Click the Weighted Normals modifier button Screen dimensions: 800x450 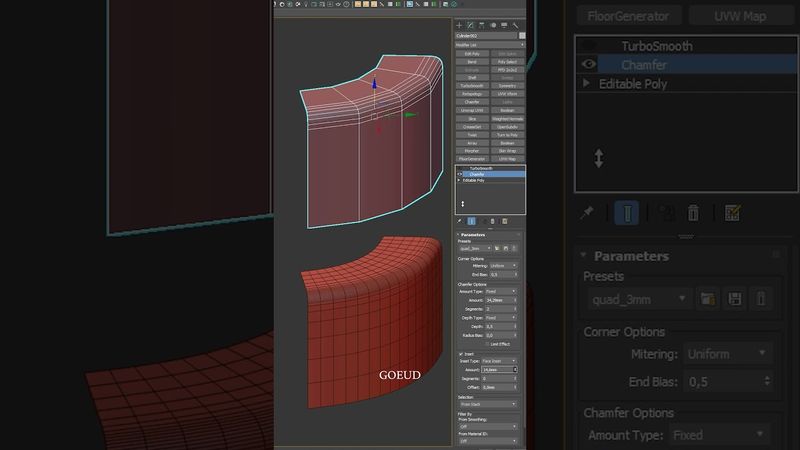tap(508, 118)
